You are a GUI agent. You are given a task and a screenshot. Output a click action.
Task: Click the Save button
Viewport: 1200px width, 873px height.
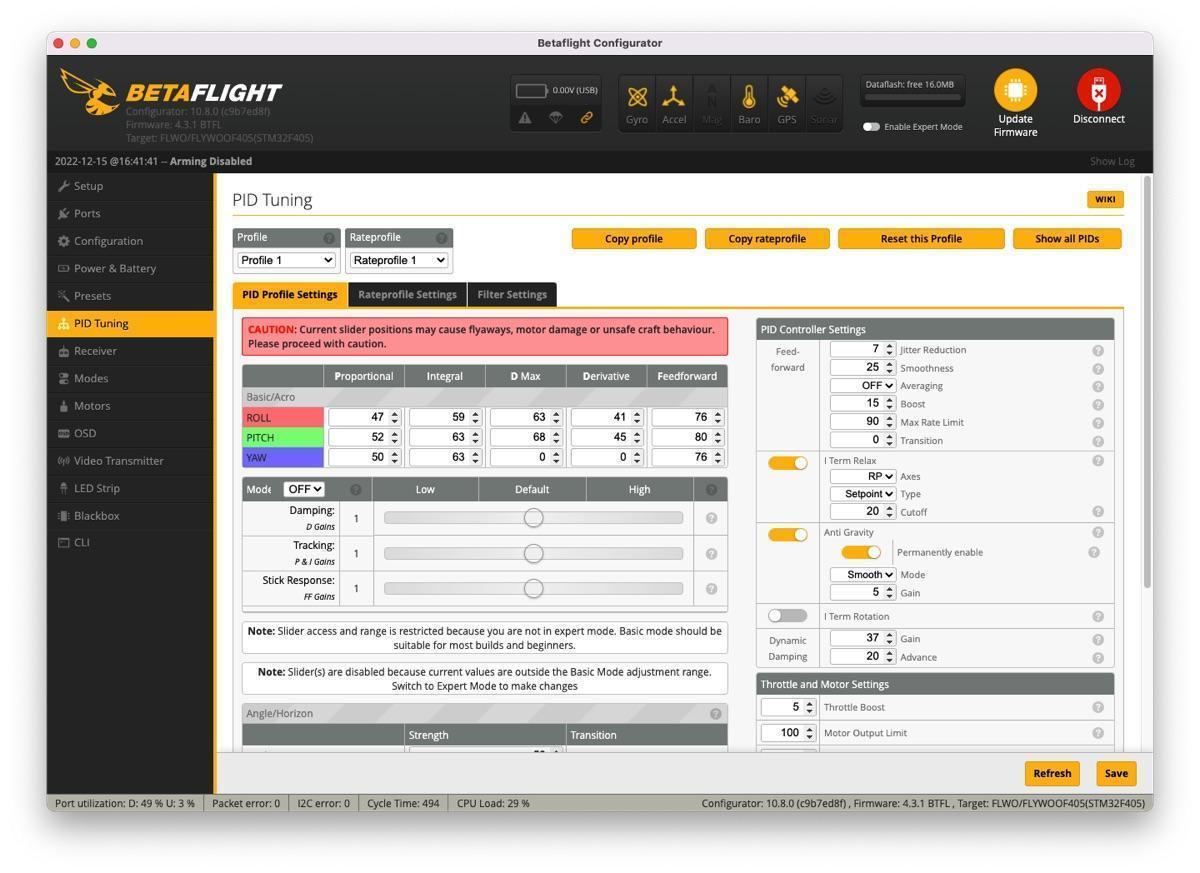[x=1116, y=773]
